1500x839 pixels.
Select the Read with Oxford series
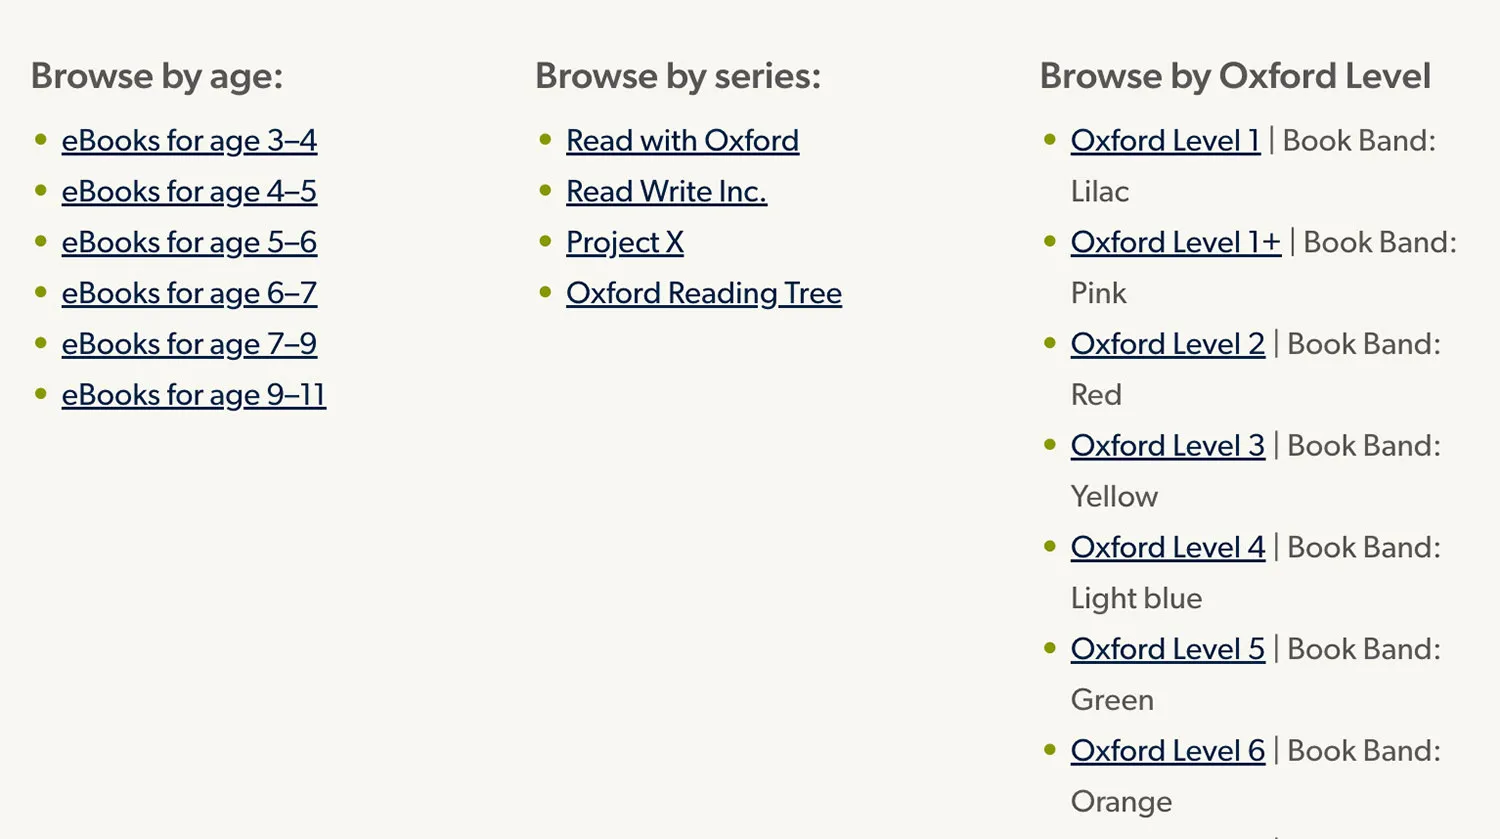coord(682,141)
